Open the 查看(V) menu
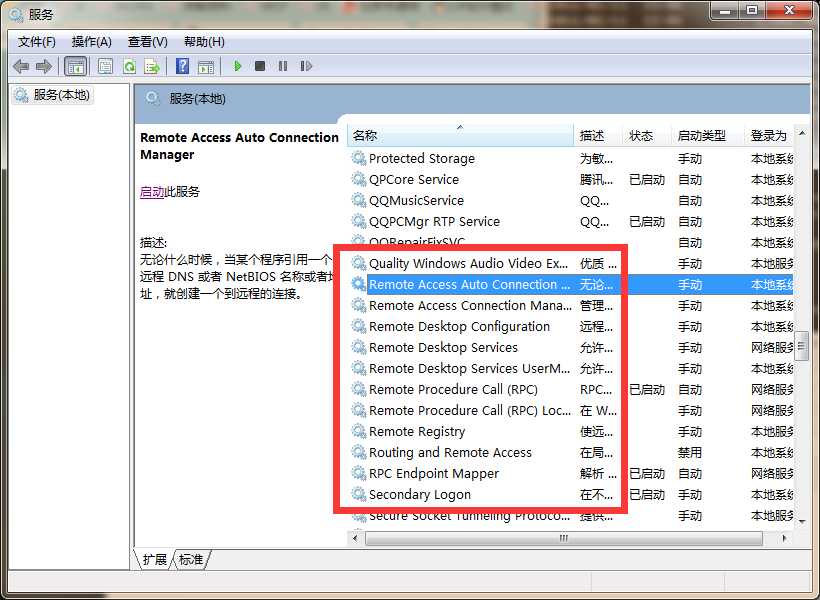Image resolution: width=820 pixels, height=600 pixels. [x=147, y=42]
